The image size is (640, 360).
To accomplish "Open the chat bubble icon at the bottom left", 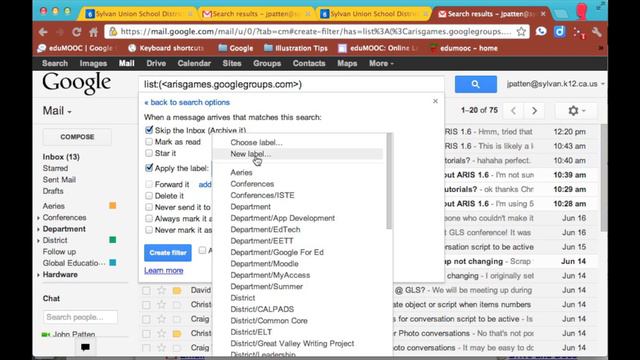I will [x=85, y=347].
